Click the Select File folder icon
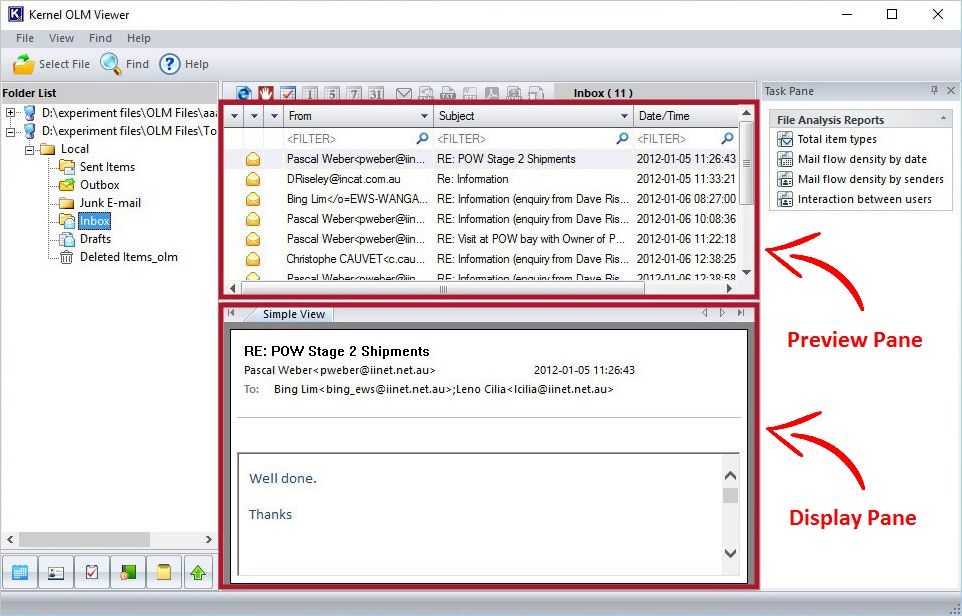This screenshot has height=616, width=962. (24, 64)
